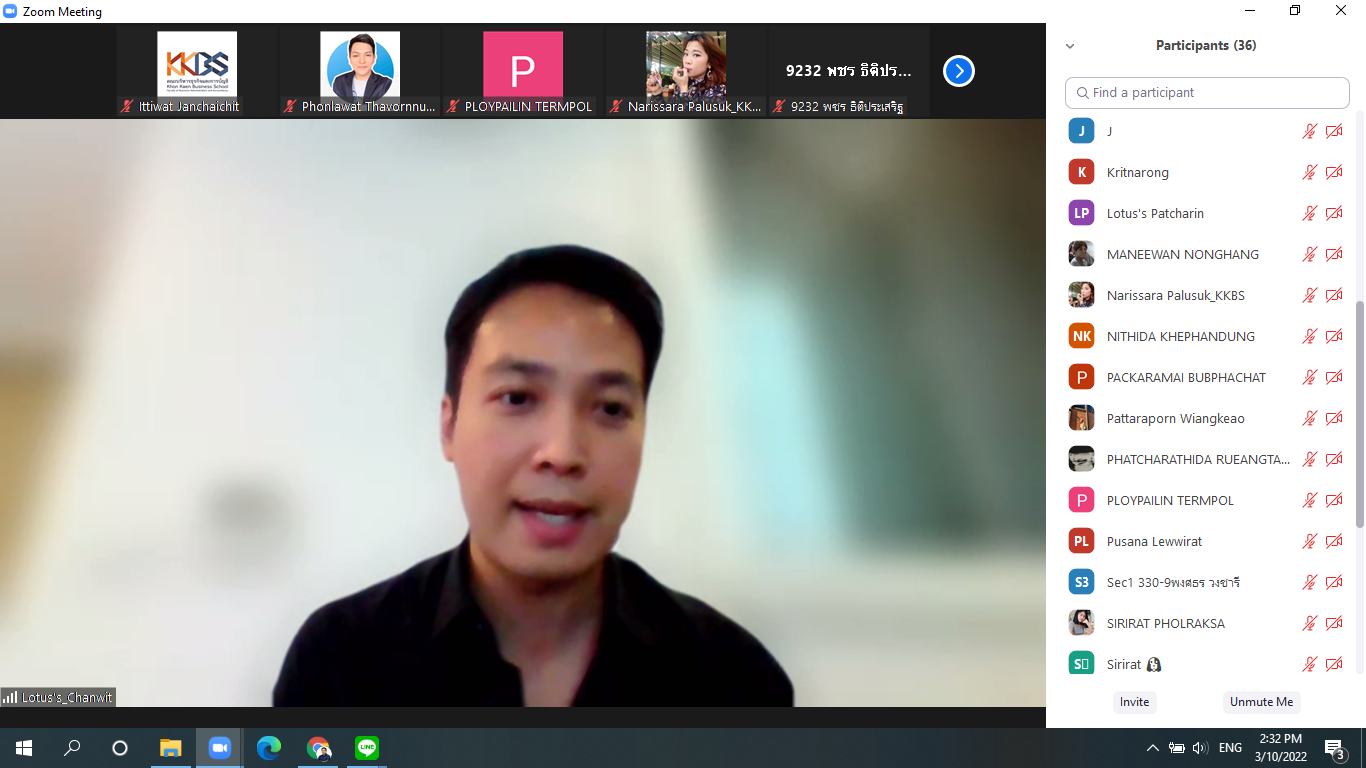Select PLOYPAILIN TERMPOL gallery thumbnail
This screenshot has height=768, width=1366.
tap(523, 72)
